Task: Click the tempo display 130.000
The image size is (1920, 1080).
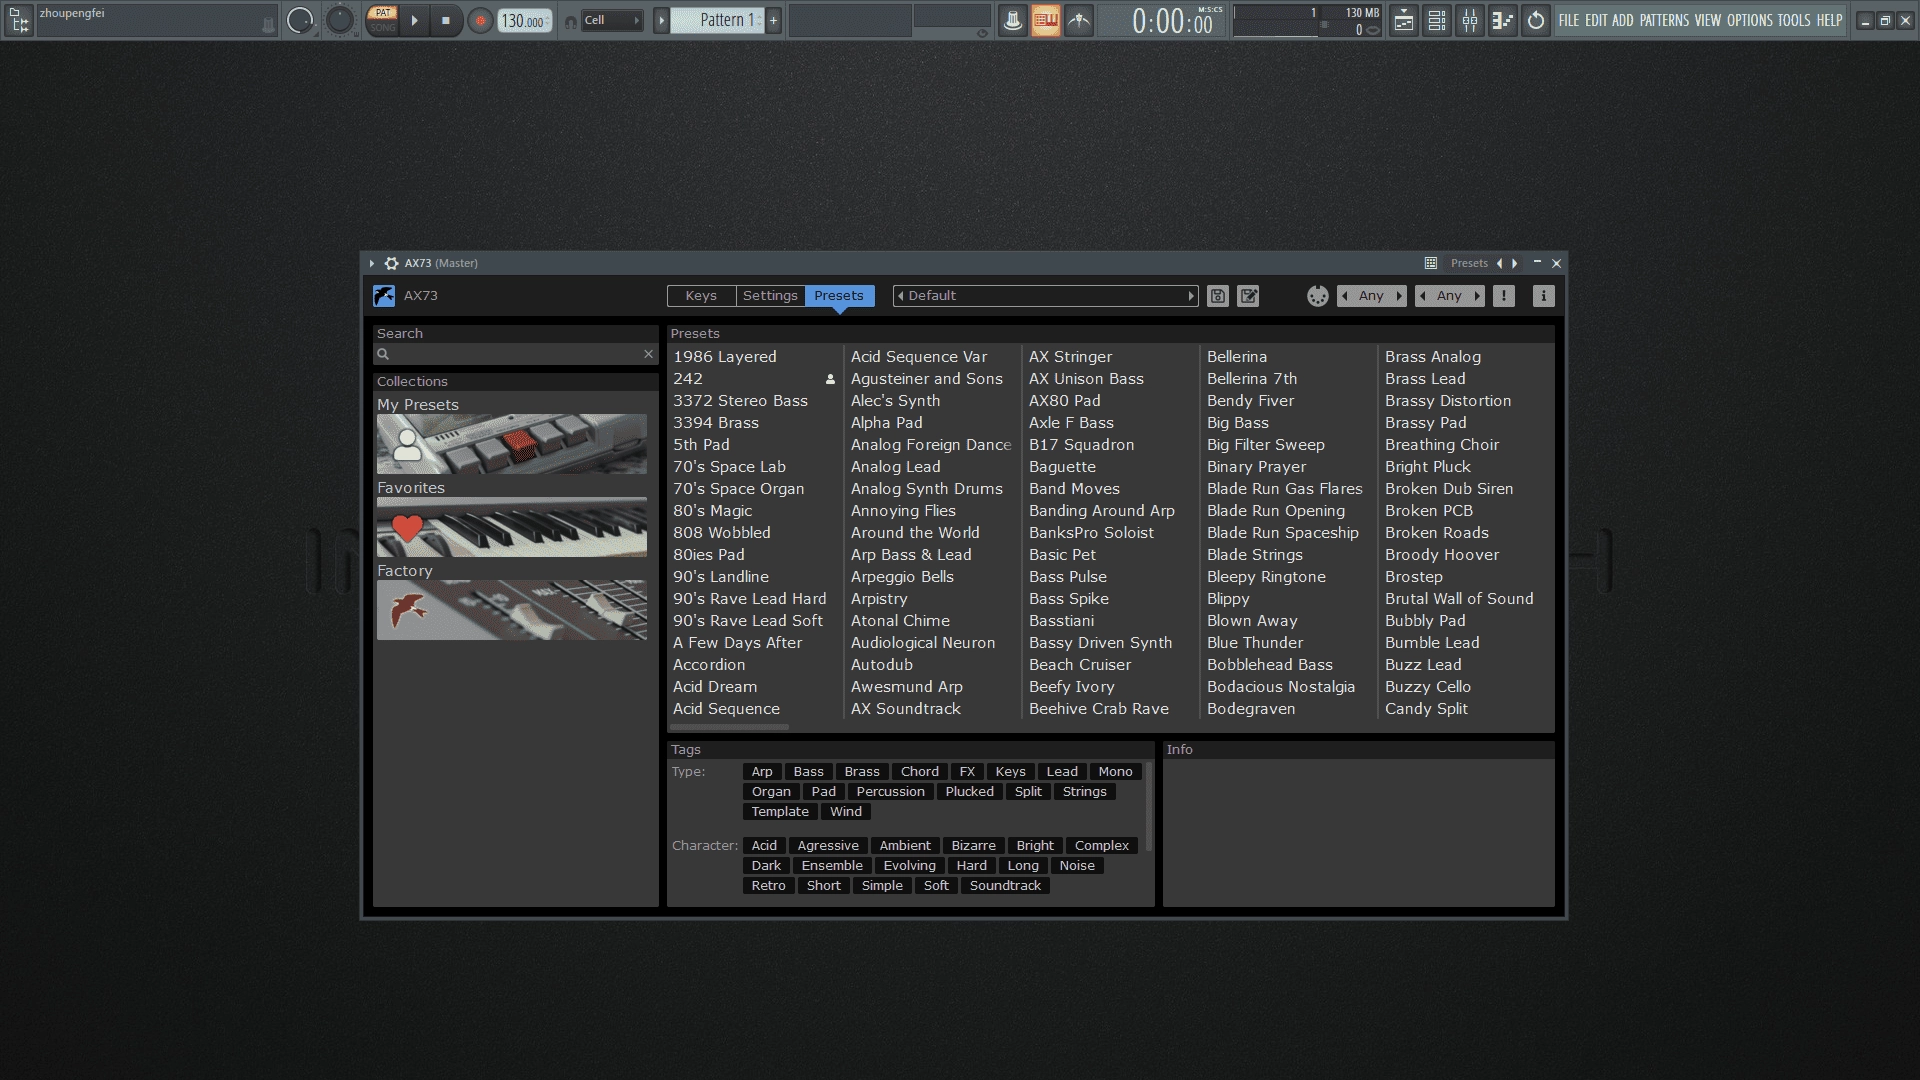Action: tap(524, 20)
